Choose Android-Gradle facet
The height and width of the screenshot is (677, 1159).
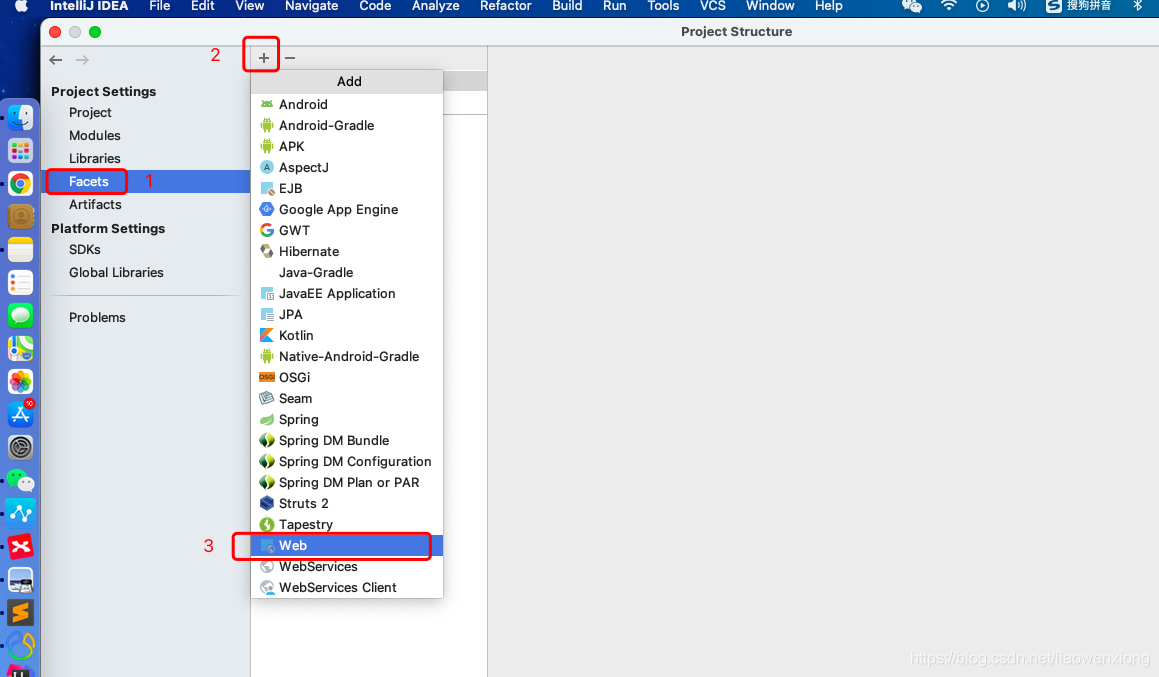[347, 126]
